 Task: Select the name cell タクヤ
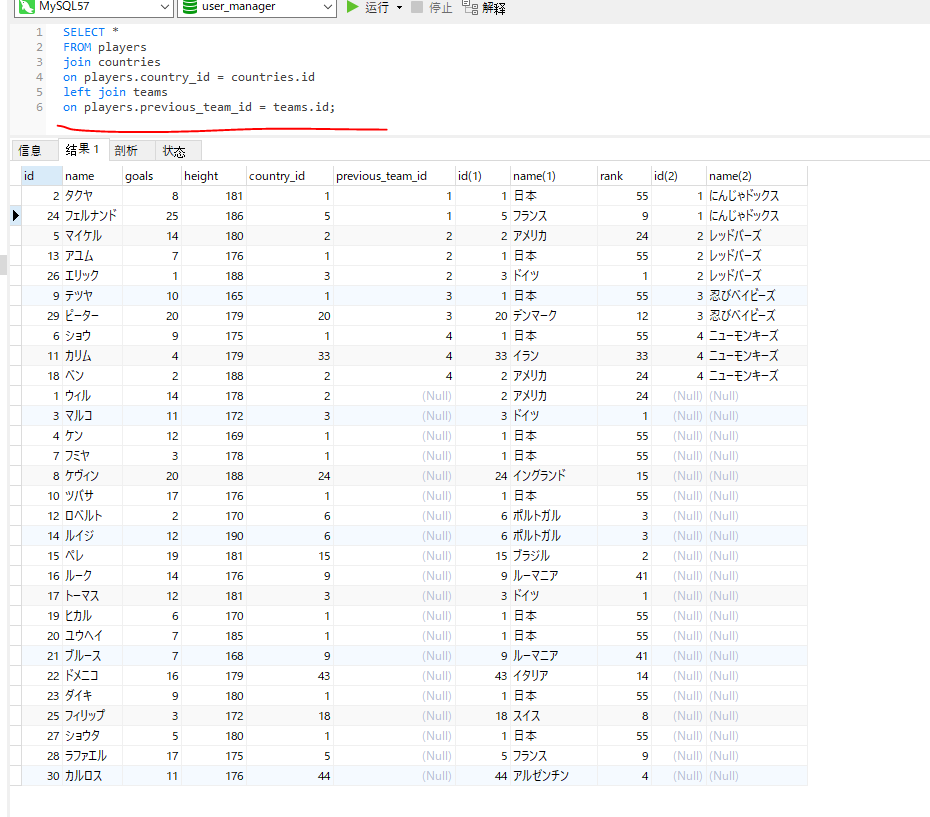92,196
